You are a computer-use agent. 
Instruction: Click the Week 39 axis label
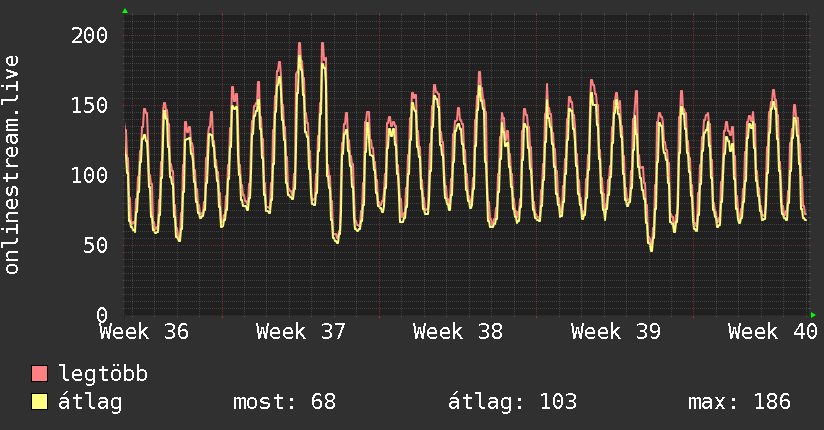pos(615,332)
